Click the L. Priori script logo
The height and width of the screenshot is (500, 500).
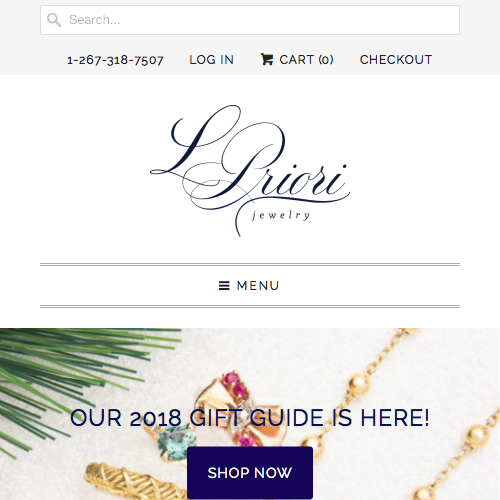click(250, 171)
